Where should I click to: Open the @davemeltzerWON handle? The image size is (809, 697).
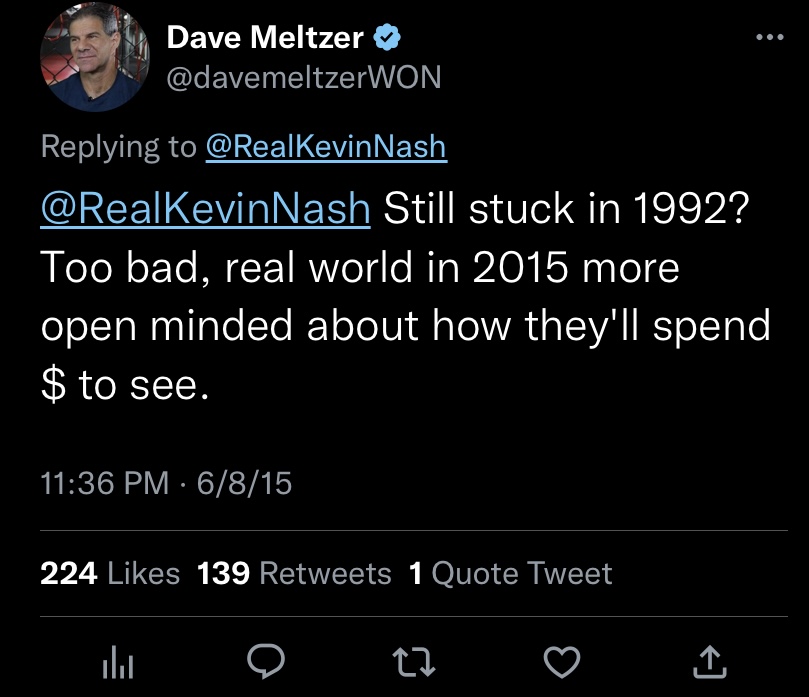303,77
